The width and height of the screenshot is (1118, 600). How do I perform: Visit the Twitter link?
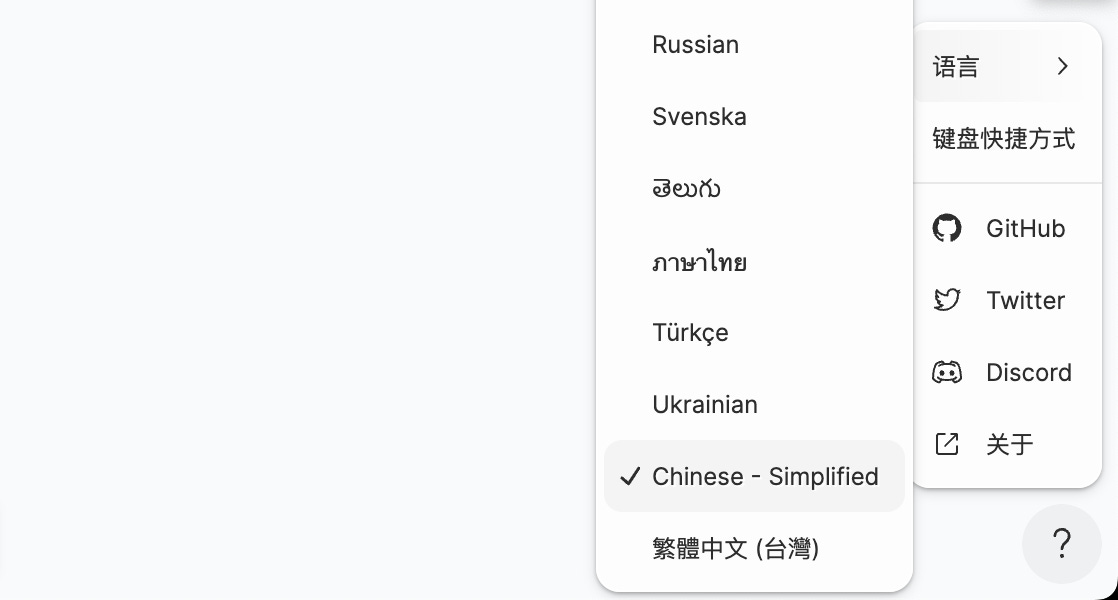click(1025, 300)
